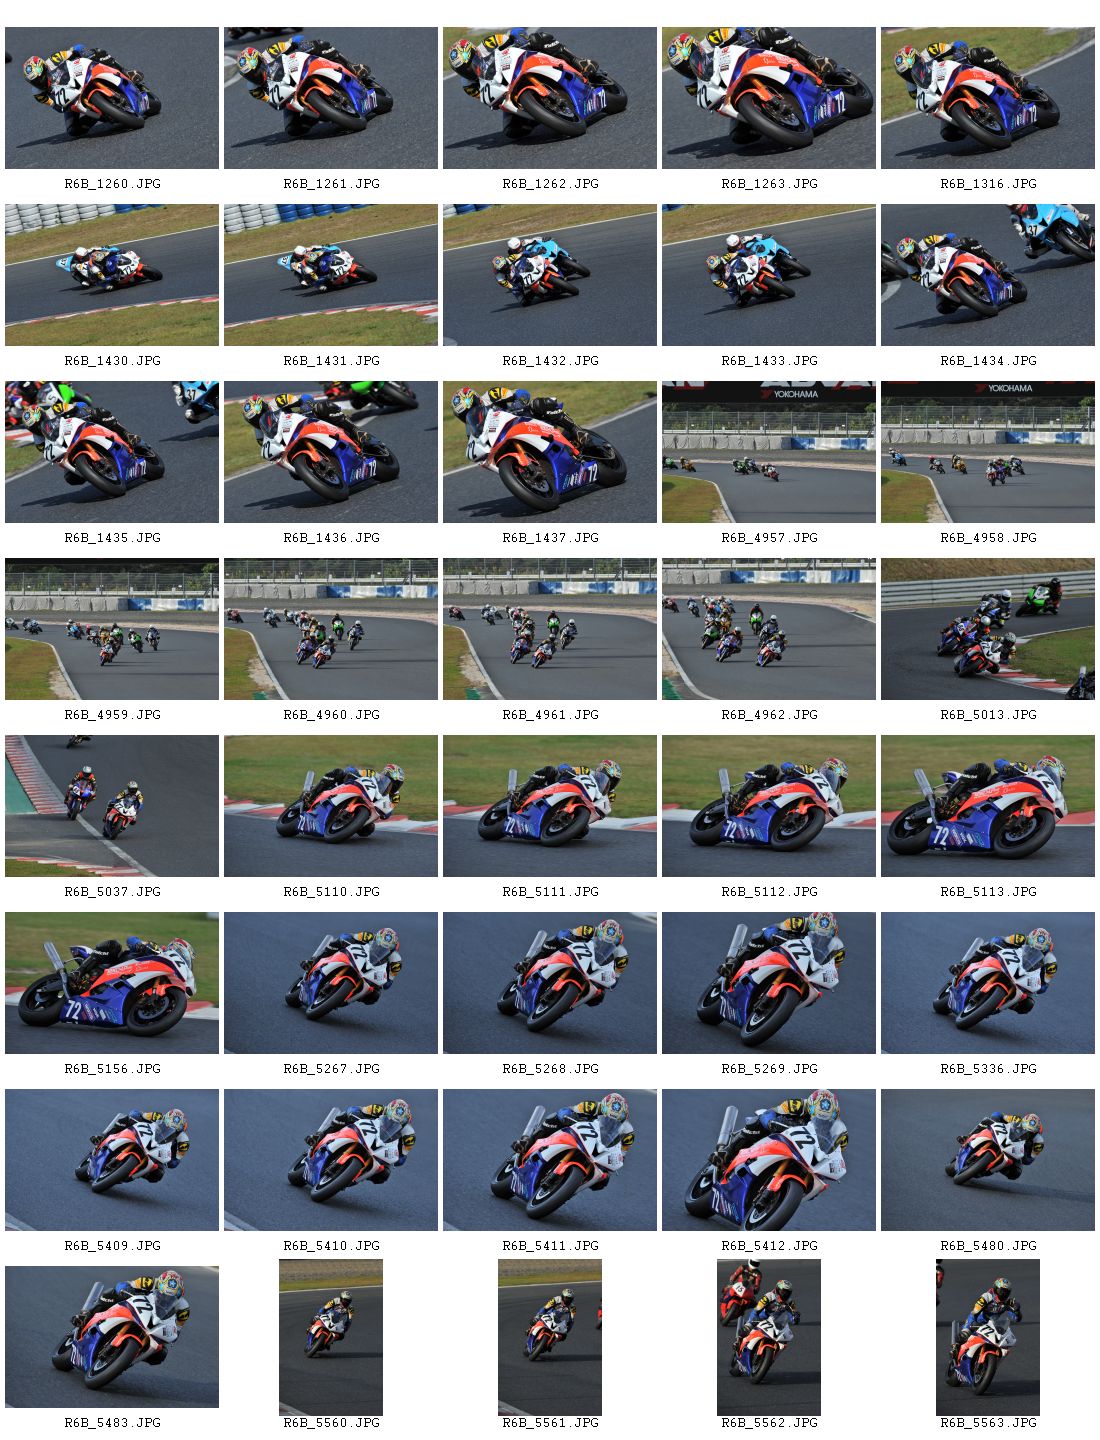Select thumbnail R6B_5110.JPG
This screenshot has height=1440, width=1100.
pos(331,806)
